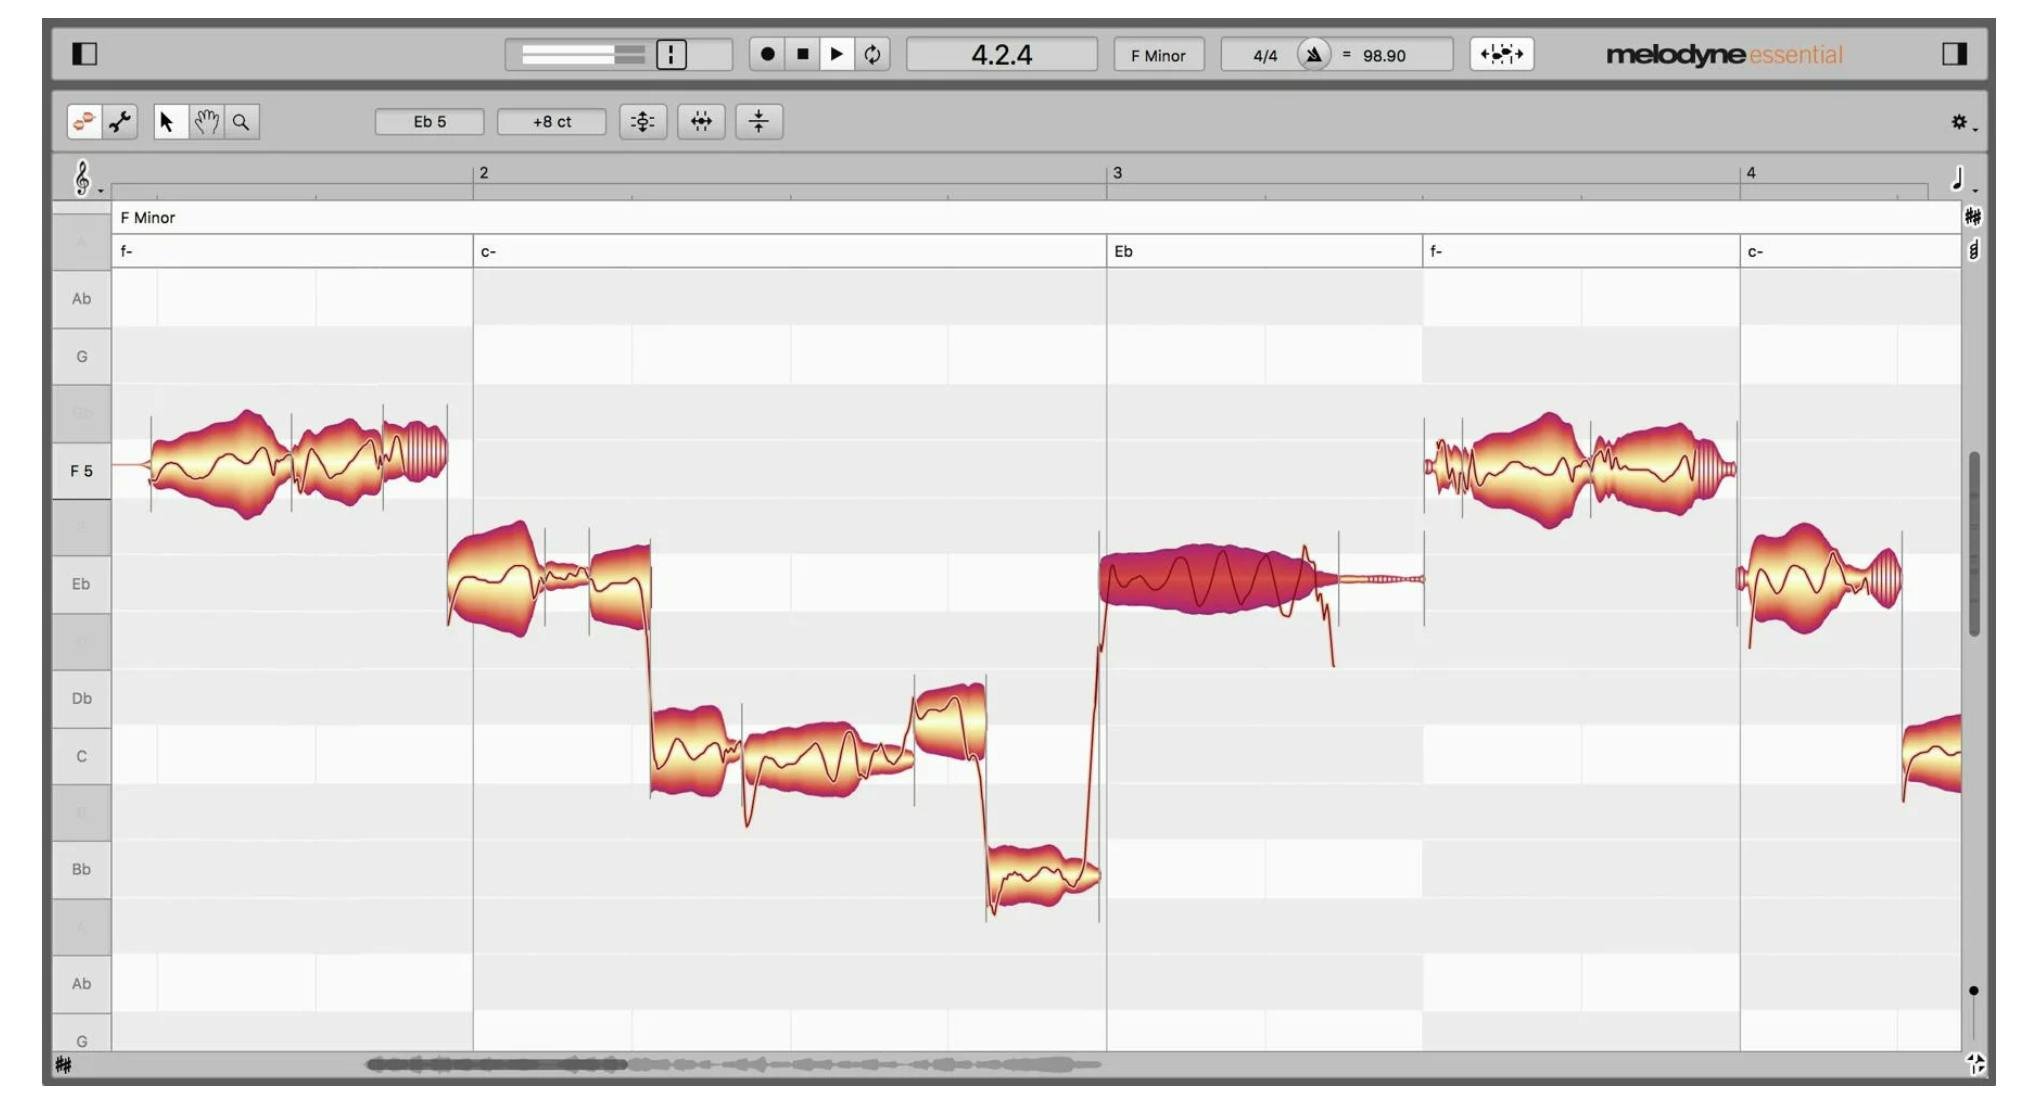Select the Hand scrolling tool
Screen dimensions: 2022x1104
click(205, 121)
